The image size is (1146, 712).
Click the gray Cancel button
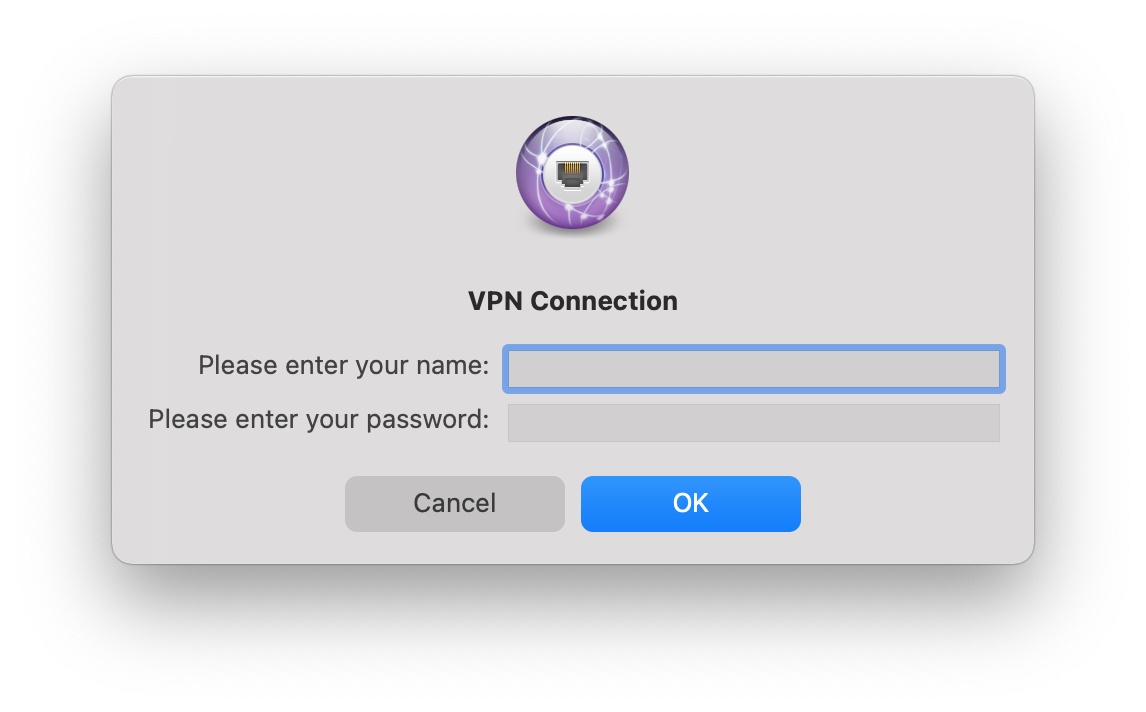(x=455, y=504)
